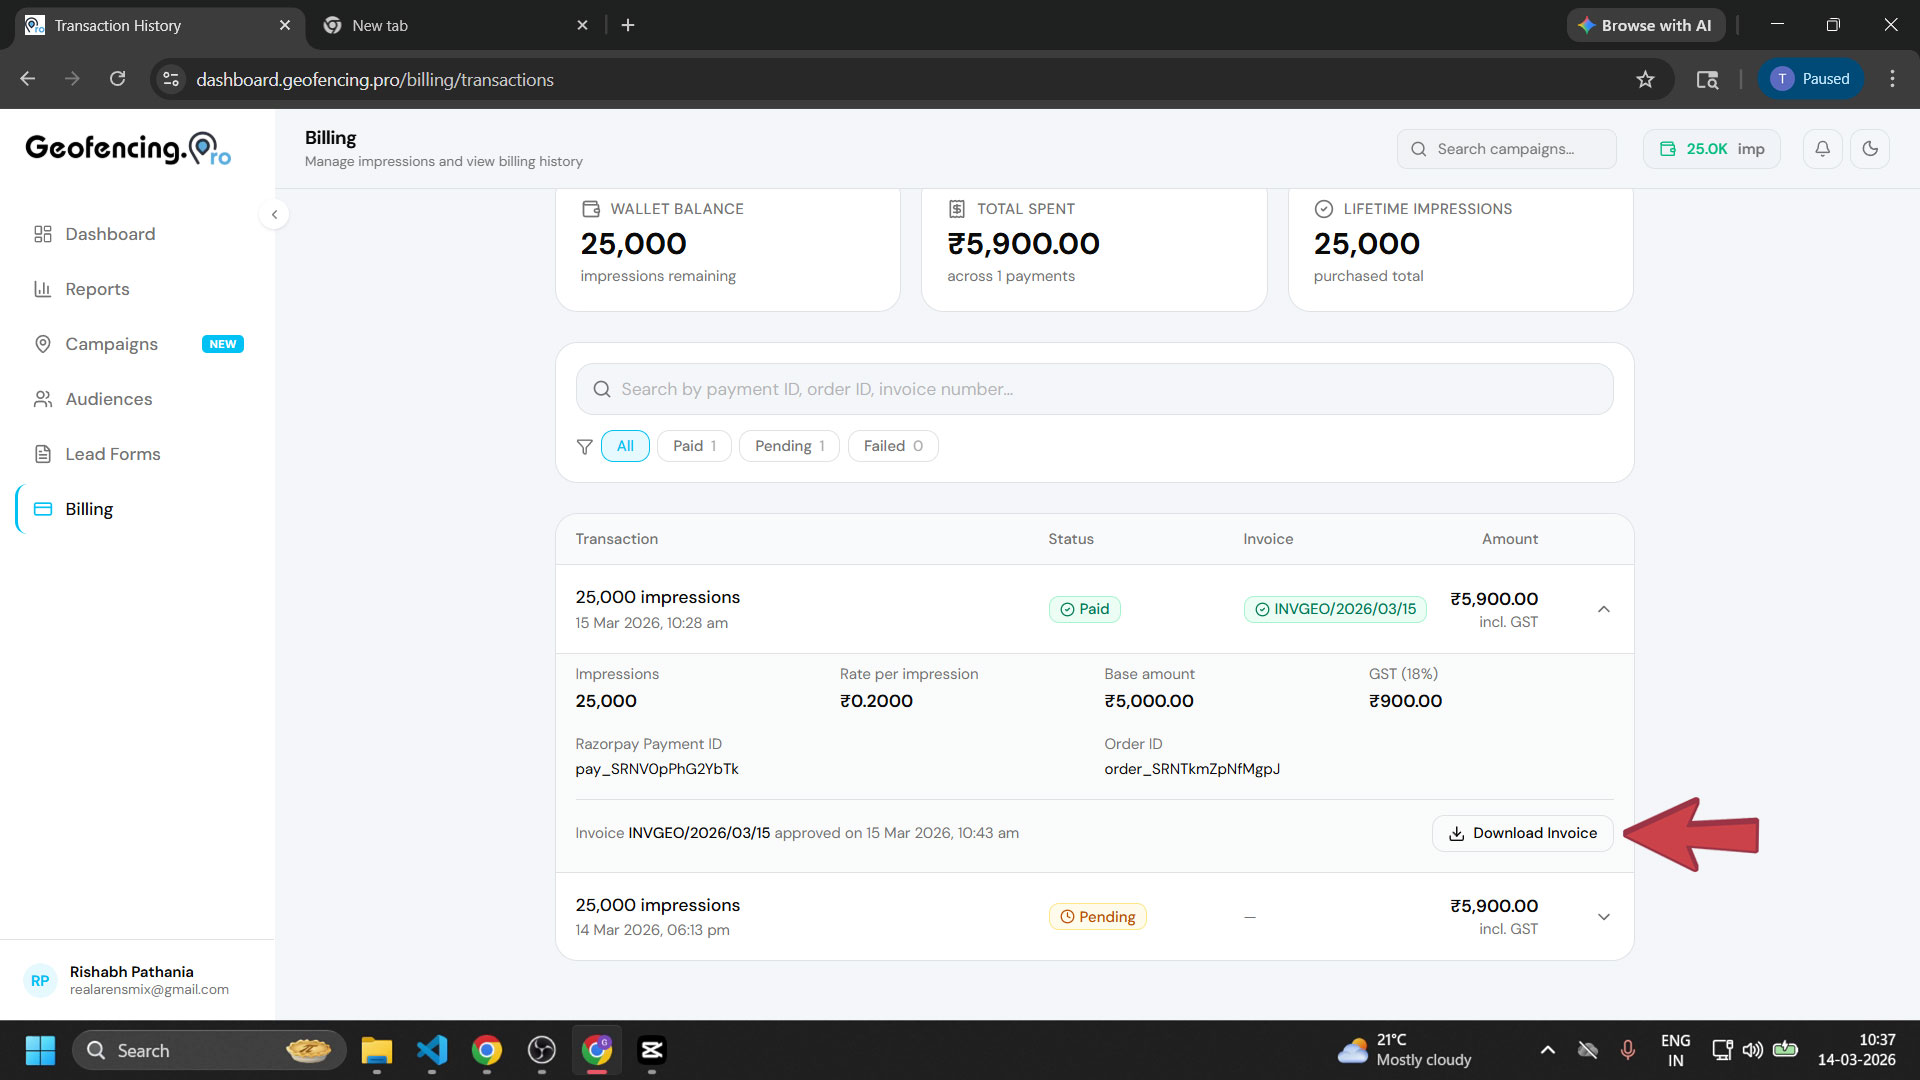This screenshot has height=1080, width=1920.
Task: Open the filter icon beside status pills
Action: [585, 446]
